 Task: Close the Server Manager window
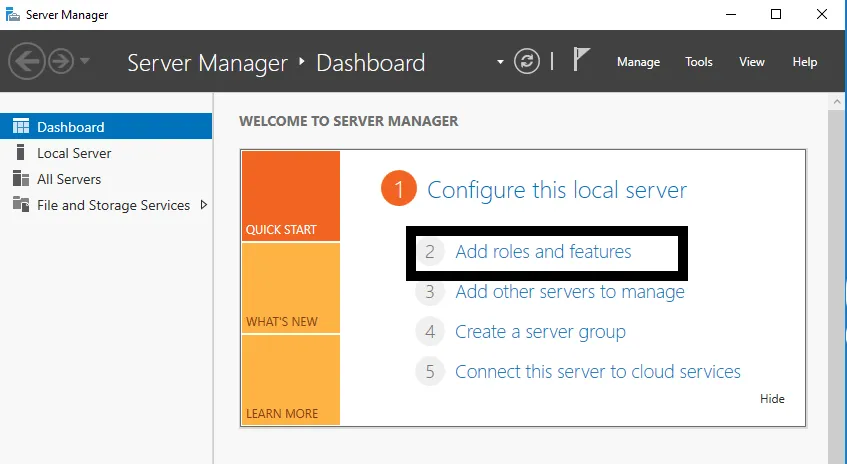tap(822, 15)
